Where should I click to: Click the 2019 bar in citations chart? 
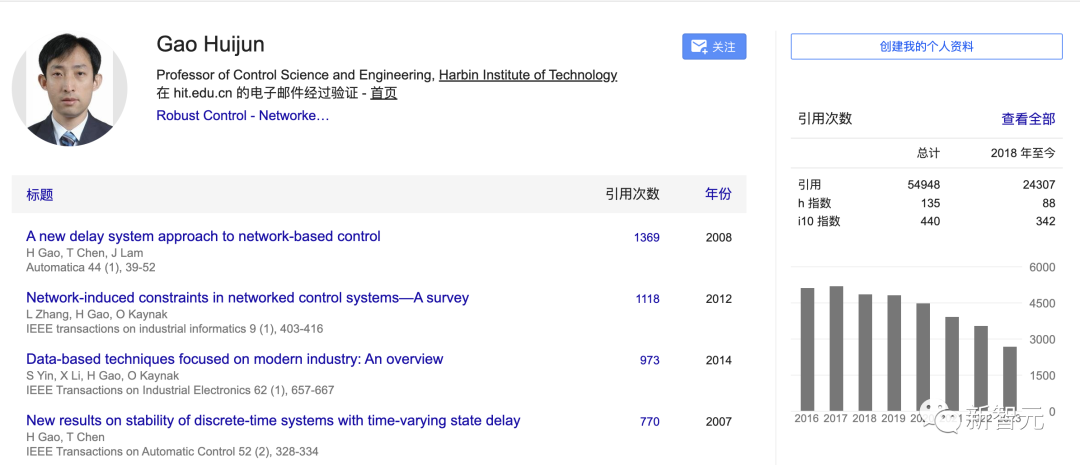point(894,353)
